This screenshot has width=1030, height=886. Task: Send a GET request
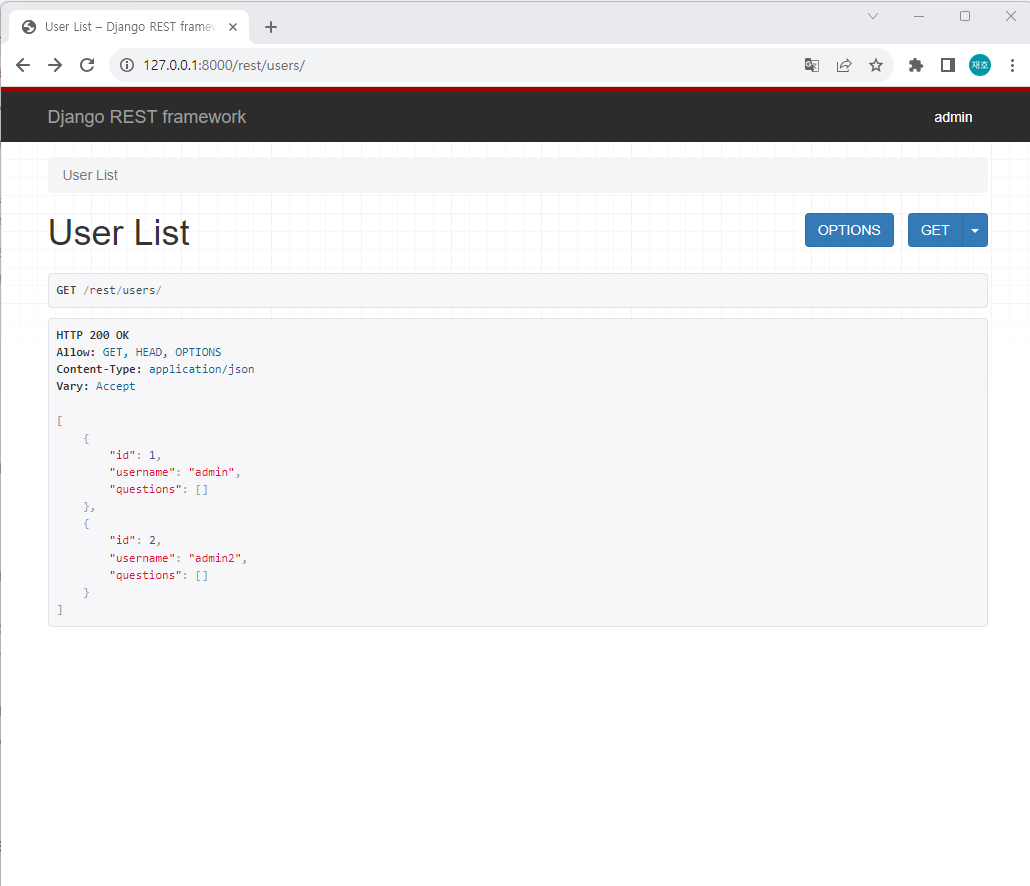tap(935, 230)
